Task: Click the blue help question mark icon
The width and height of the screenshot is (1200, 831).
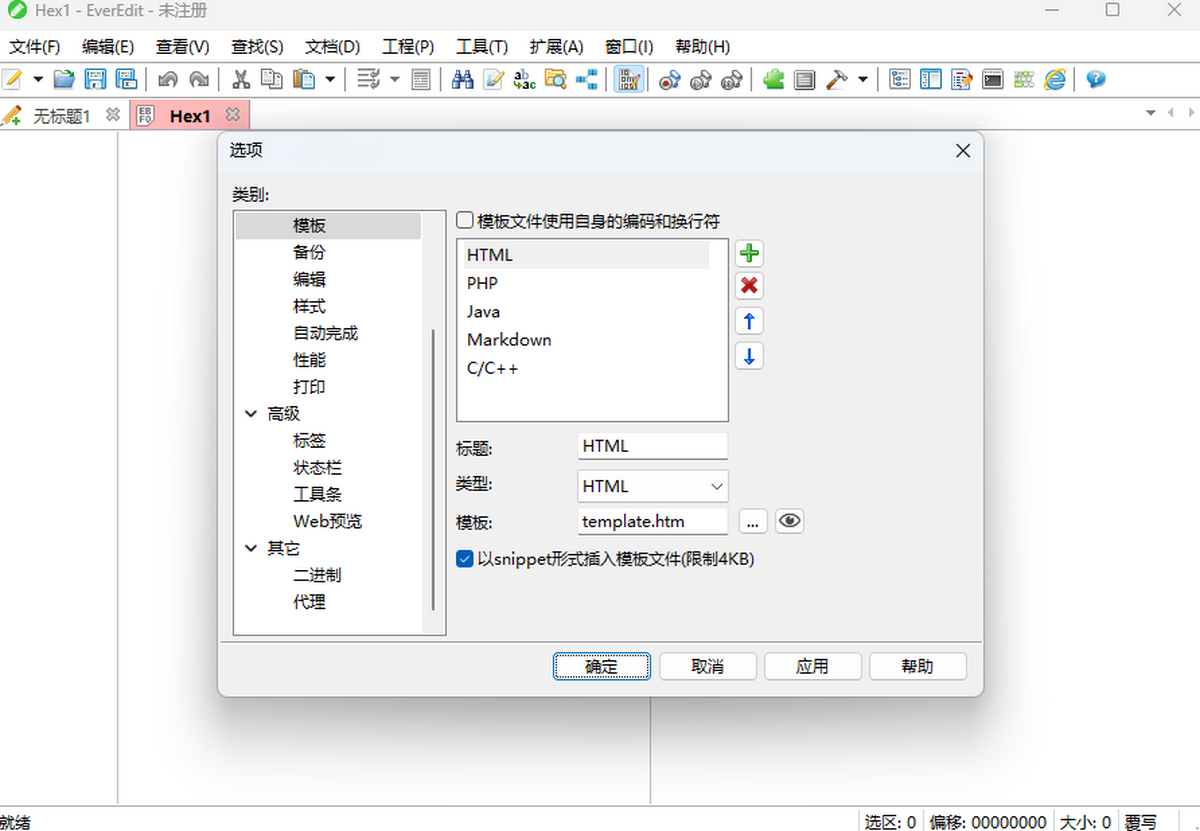Action: [x=1096, y=80]
